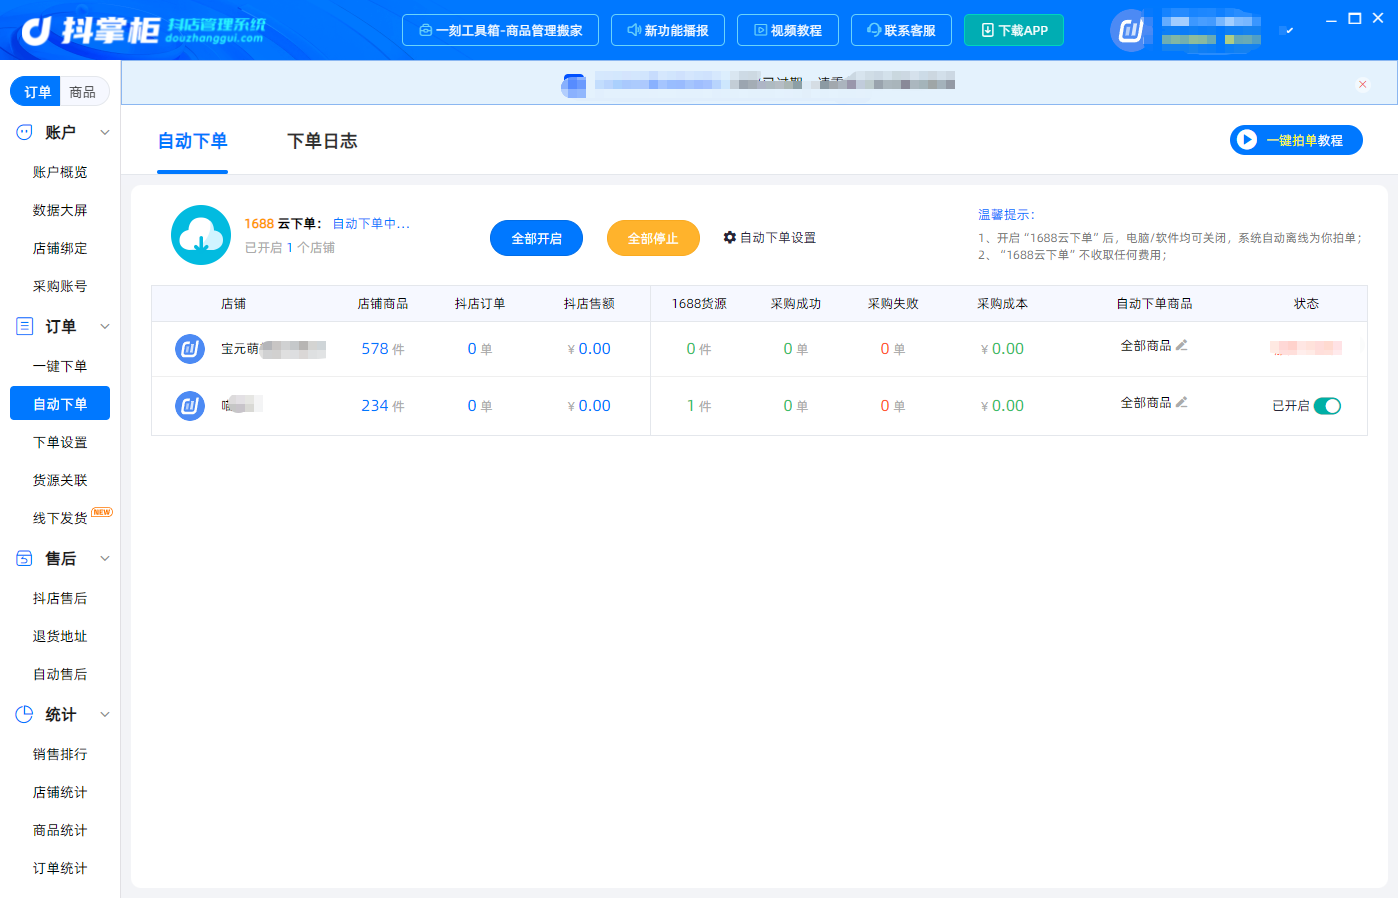Viewport: 1398px width, 898px height.
Task: Open 数据大屏 in sidebar
Action: [60, 210]
